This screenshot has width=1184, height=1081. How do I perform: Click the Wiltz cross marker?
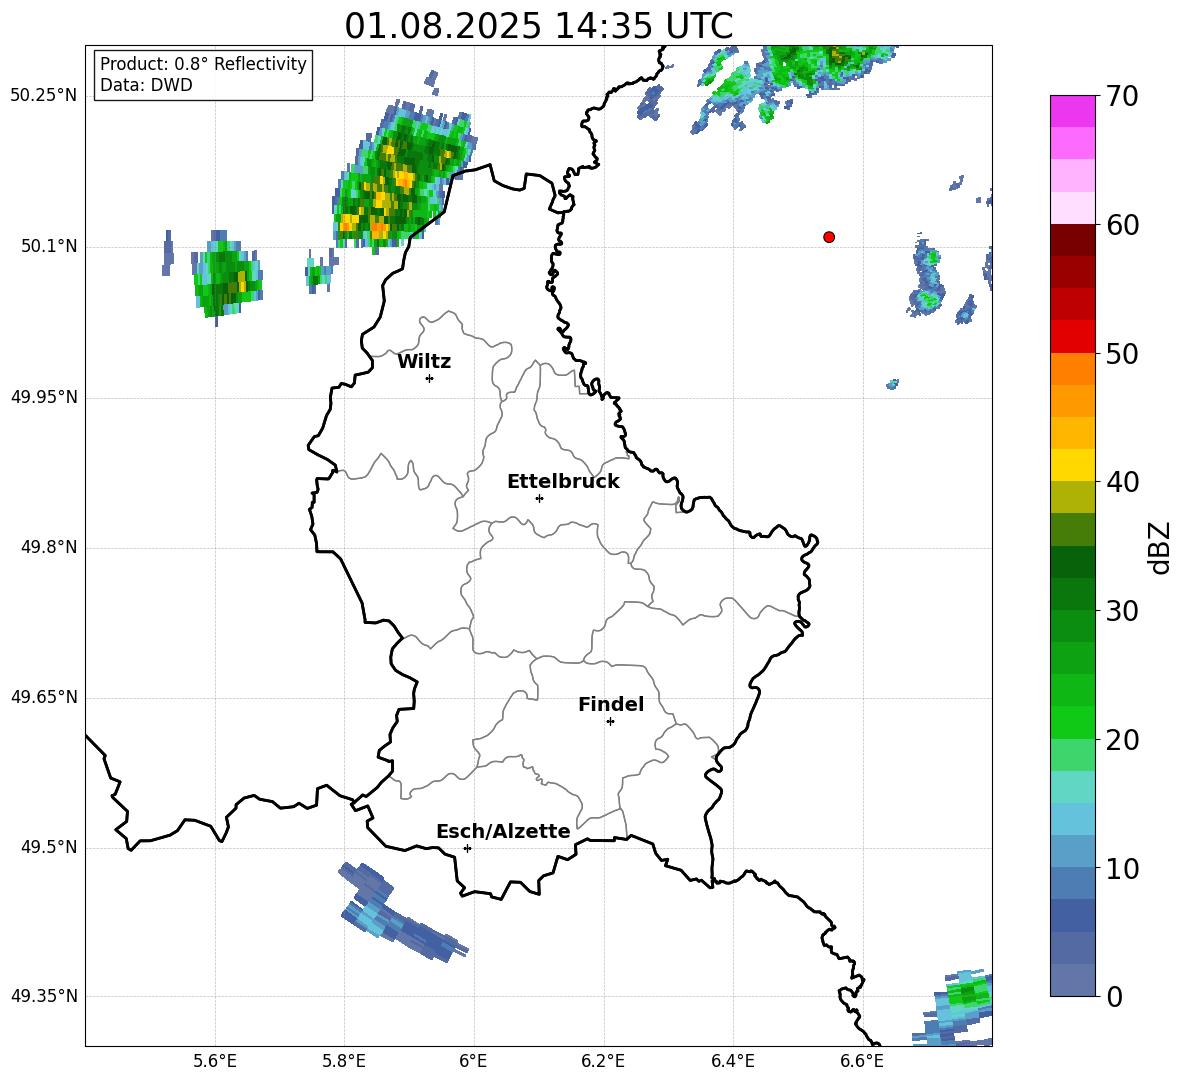430,378
